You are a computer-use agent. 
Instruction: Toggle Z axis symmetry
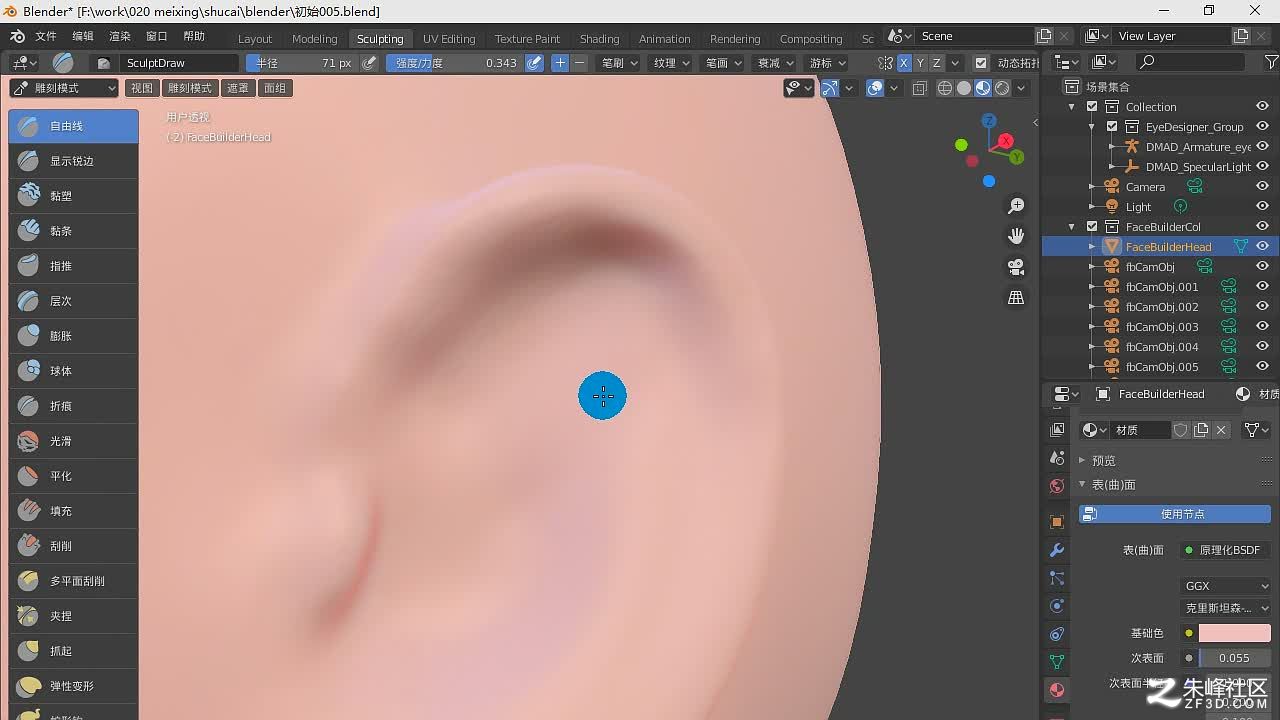pyautogui.click(x=936, y=63)
